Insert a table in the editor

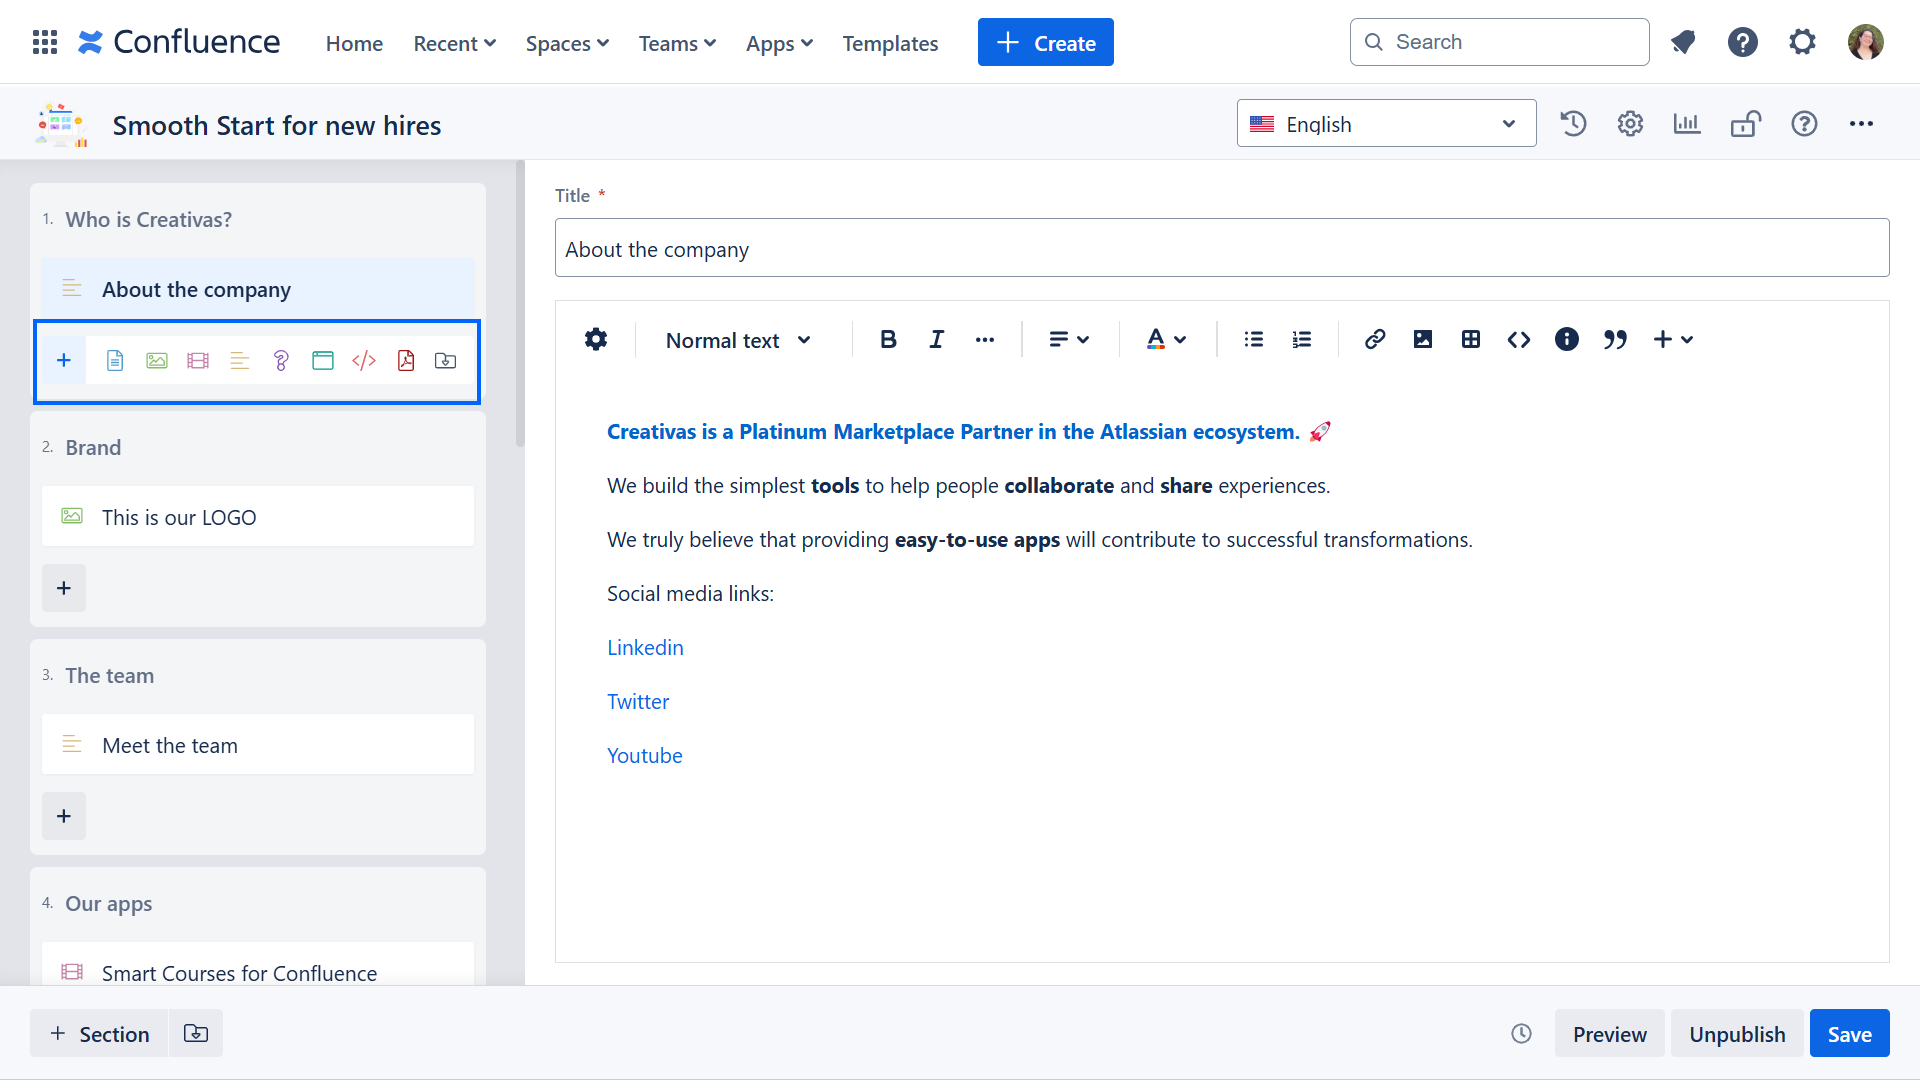(x=1470, y=340)
